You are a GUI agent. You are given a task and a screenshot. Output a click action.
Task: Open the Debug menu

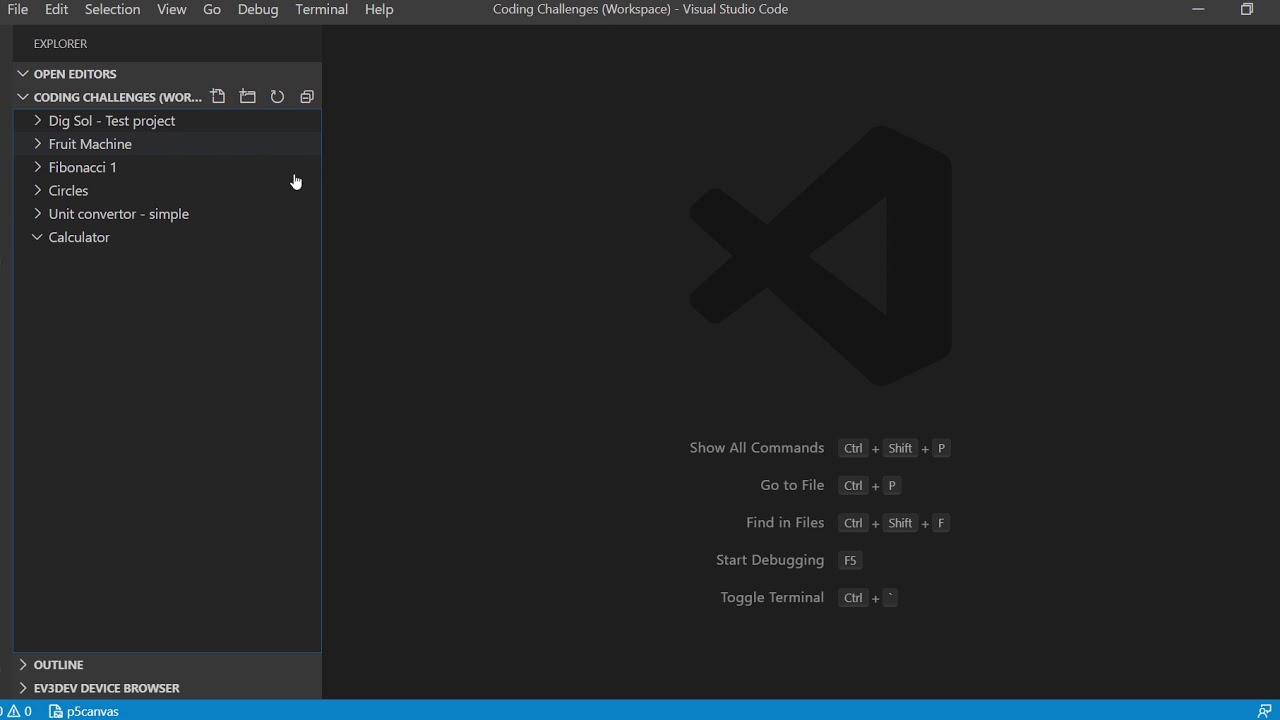coord(258,9)
